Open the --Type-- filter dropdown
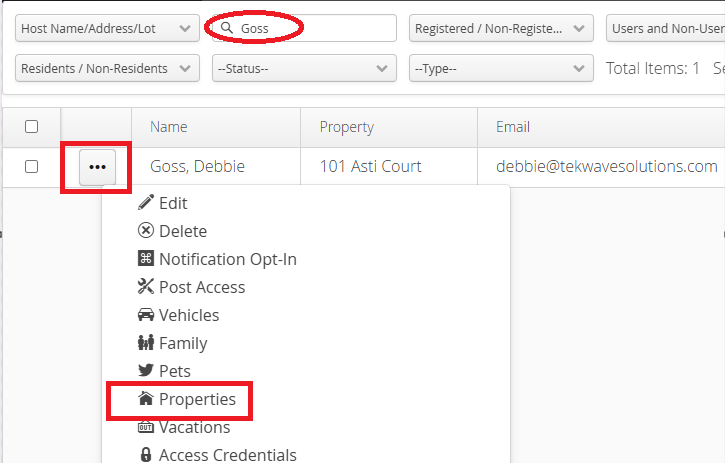Screen dimensions: 725x463 [501, 68]
